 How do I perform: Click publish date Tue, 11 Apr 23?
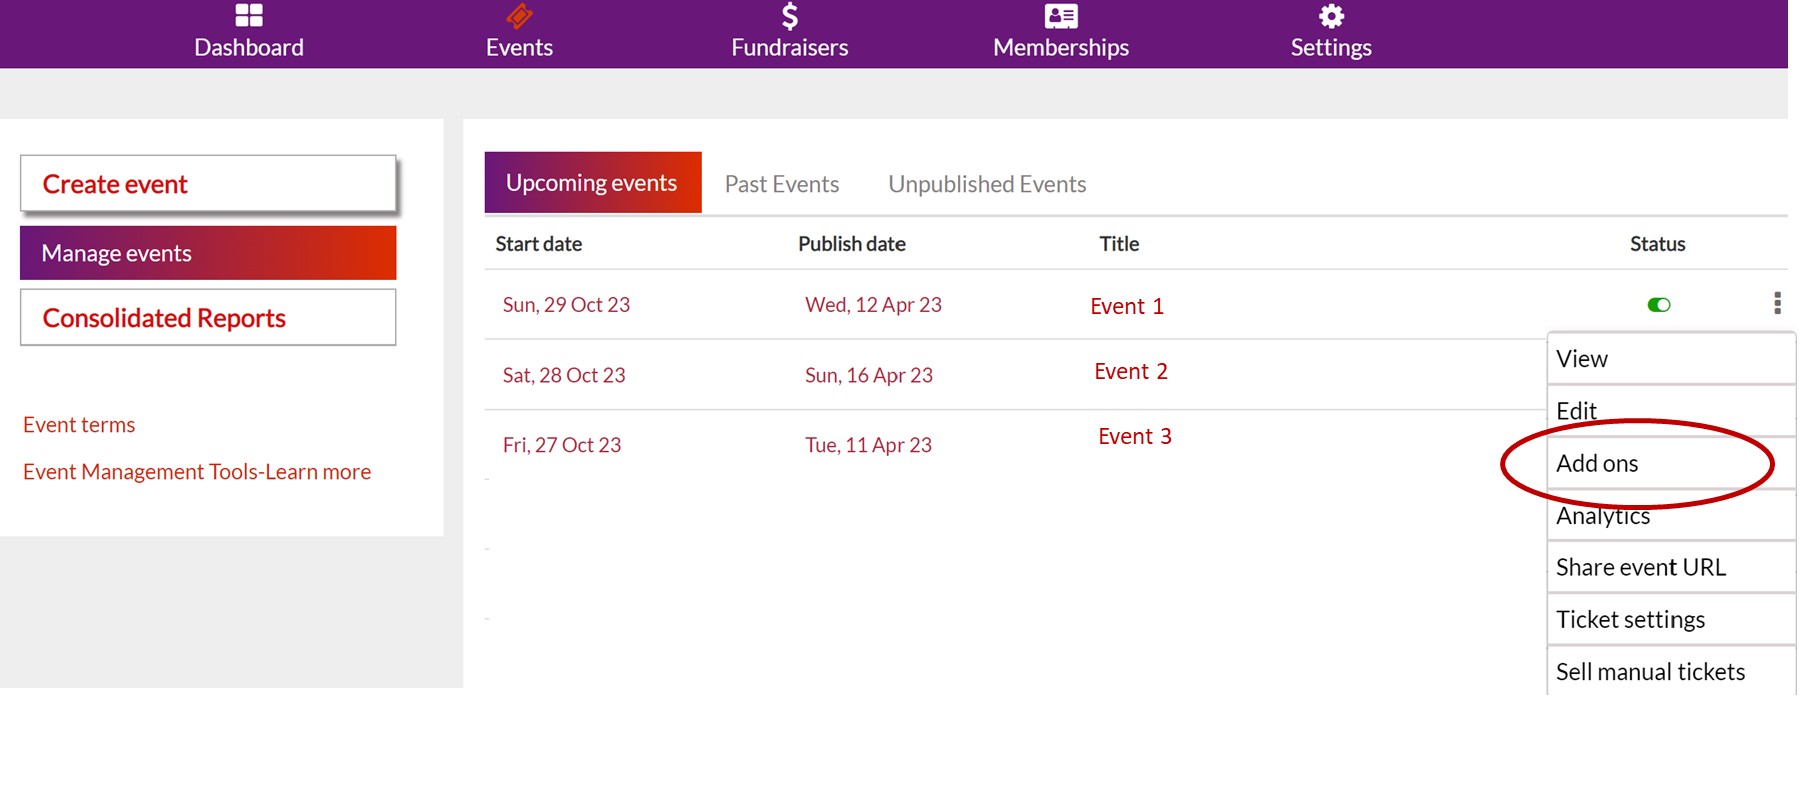tap(868, 445)
